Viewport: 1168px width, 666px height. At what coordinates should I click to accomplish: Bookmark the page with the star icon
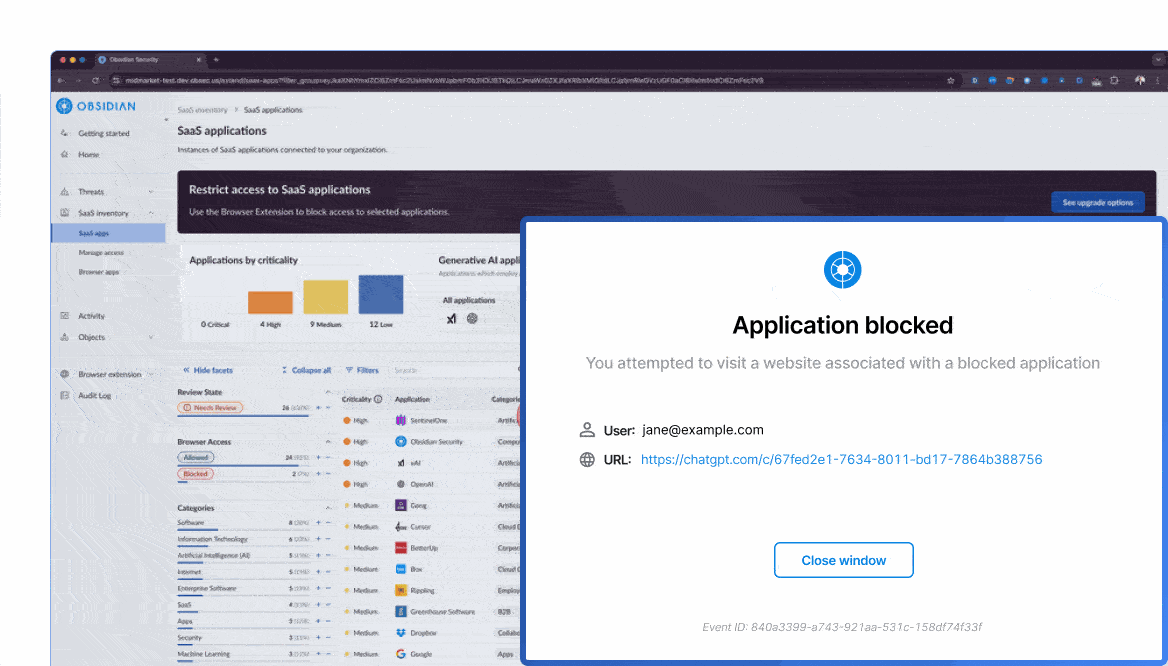tap(950, 80)
